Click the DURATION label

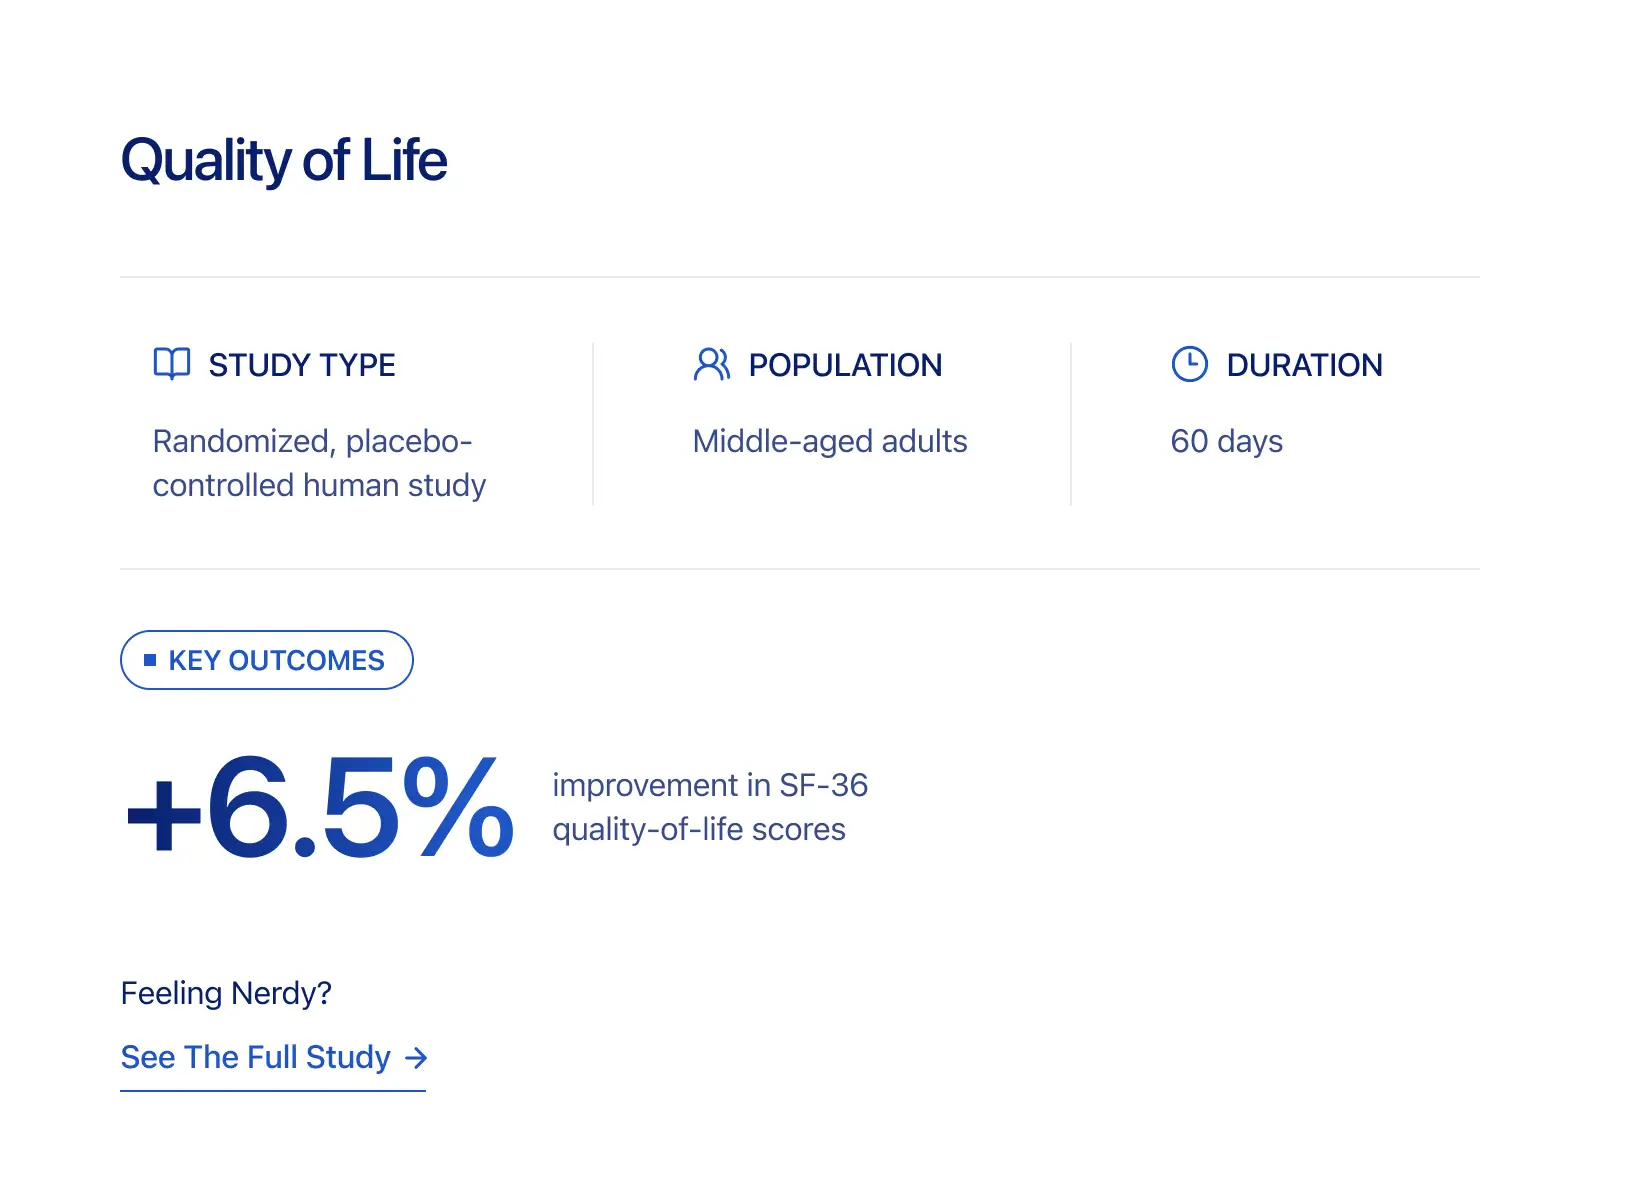[x=1304, y=365]
